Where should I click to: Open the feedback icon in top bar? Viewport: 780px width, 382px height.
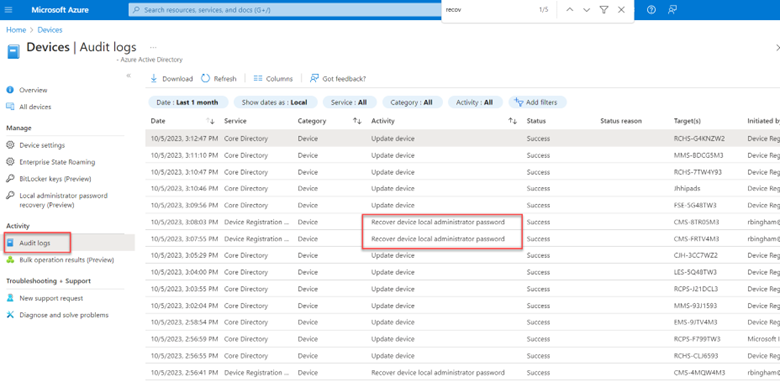click(x=673, y=10)
